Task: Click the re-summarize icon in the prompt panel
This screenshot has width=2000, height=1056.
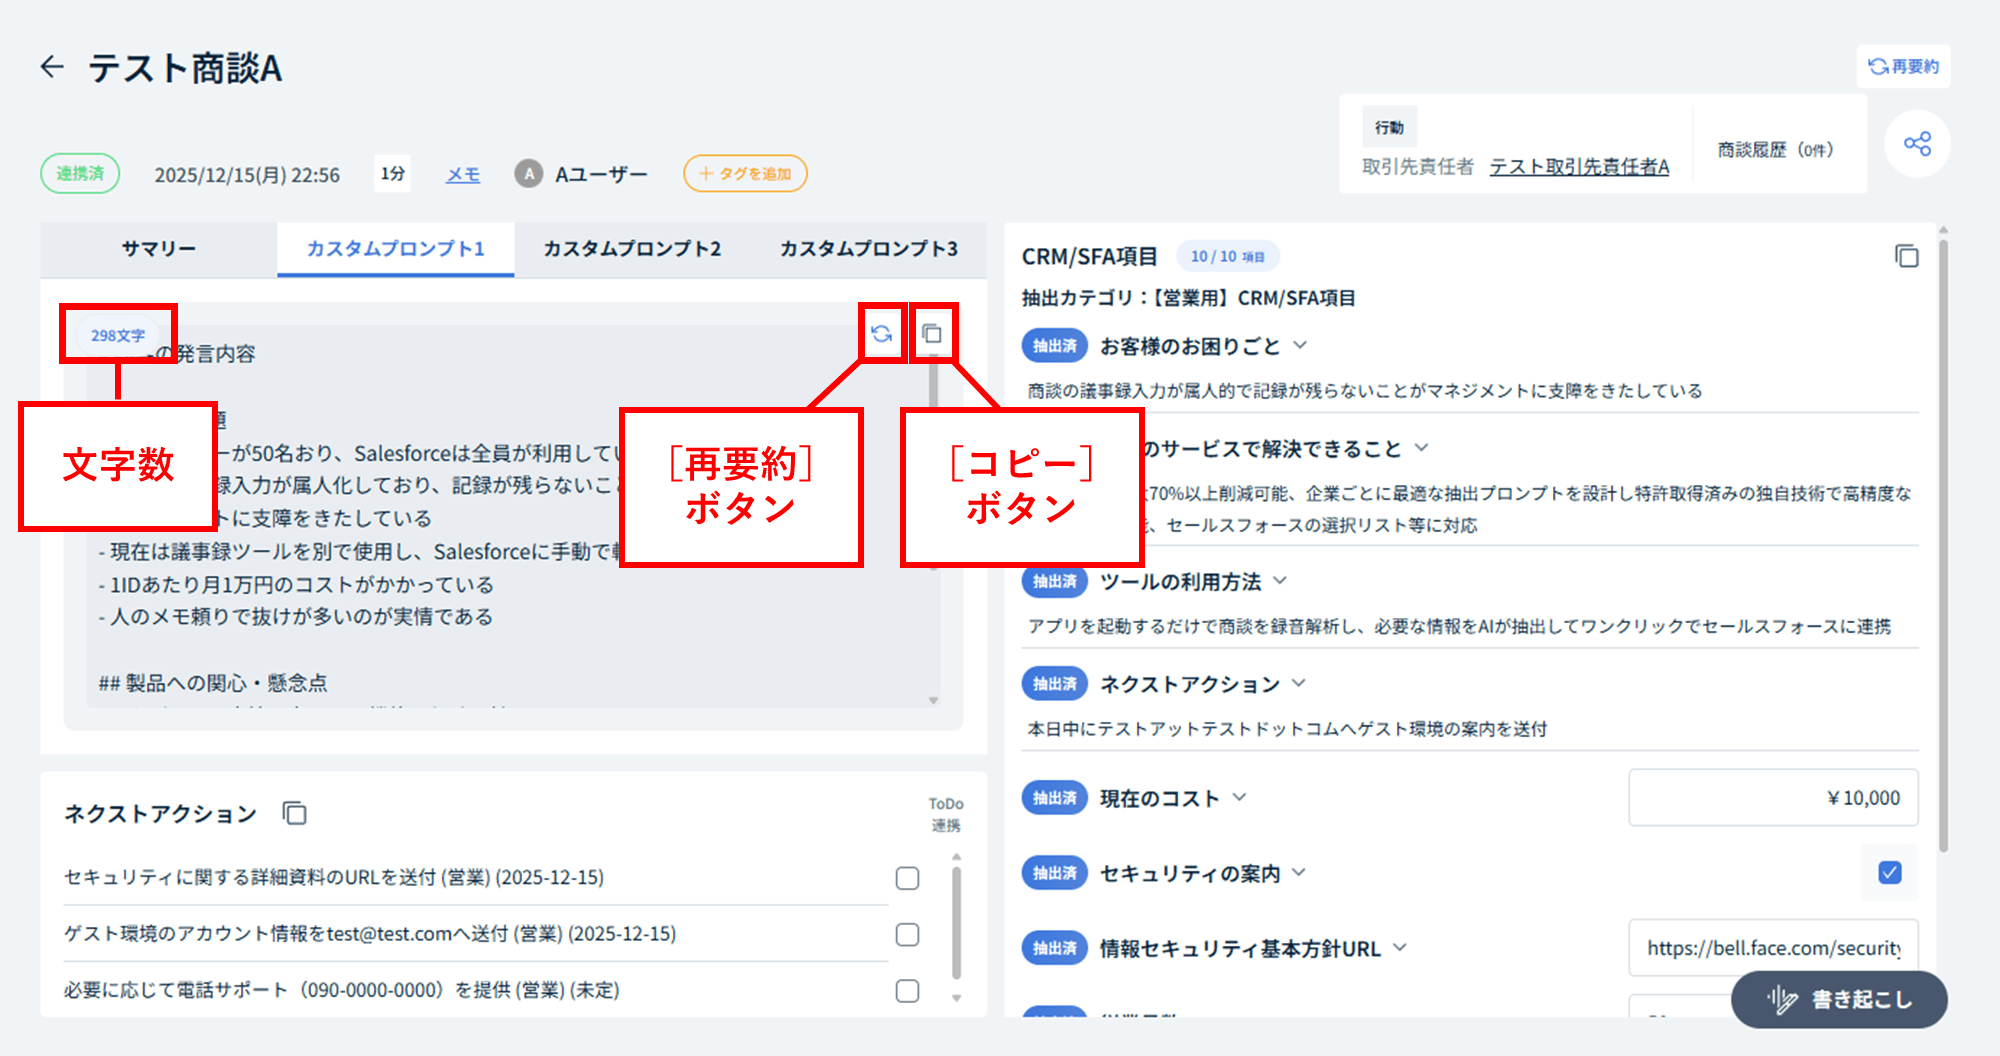Action: 881,334
